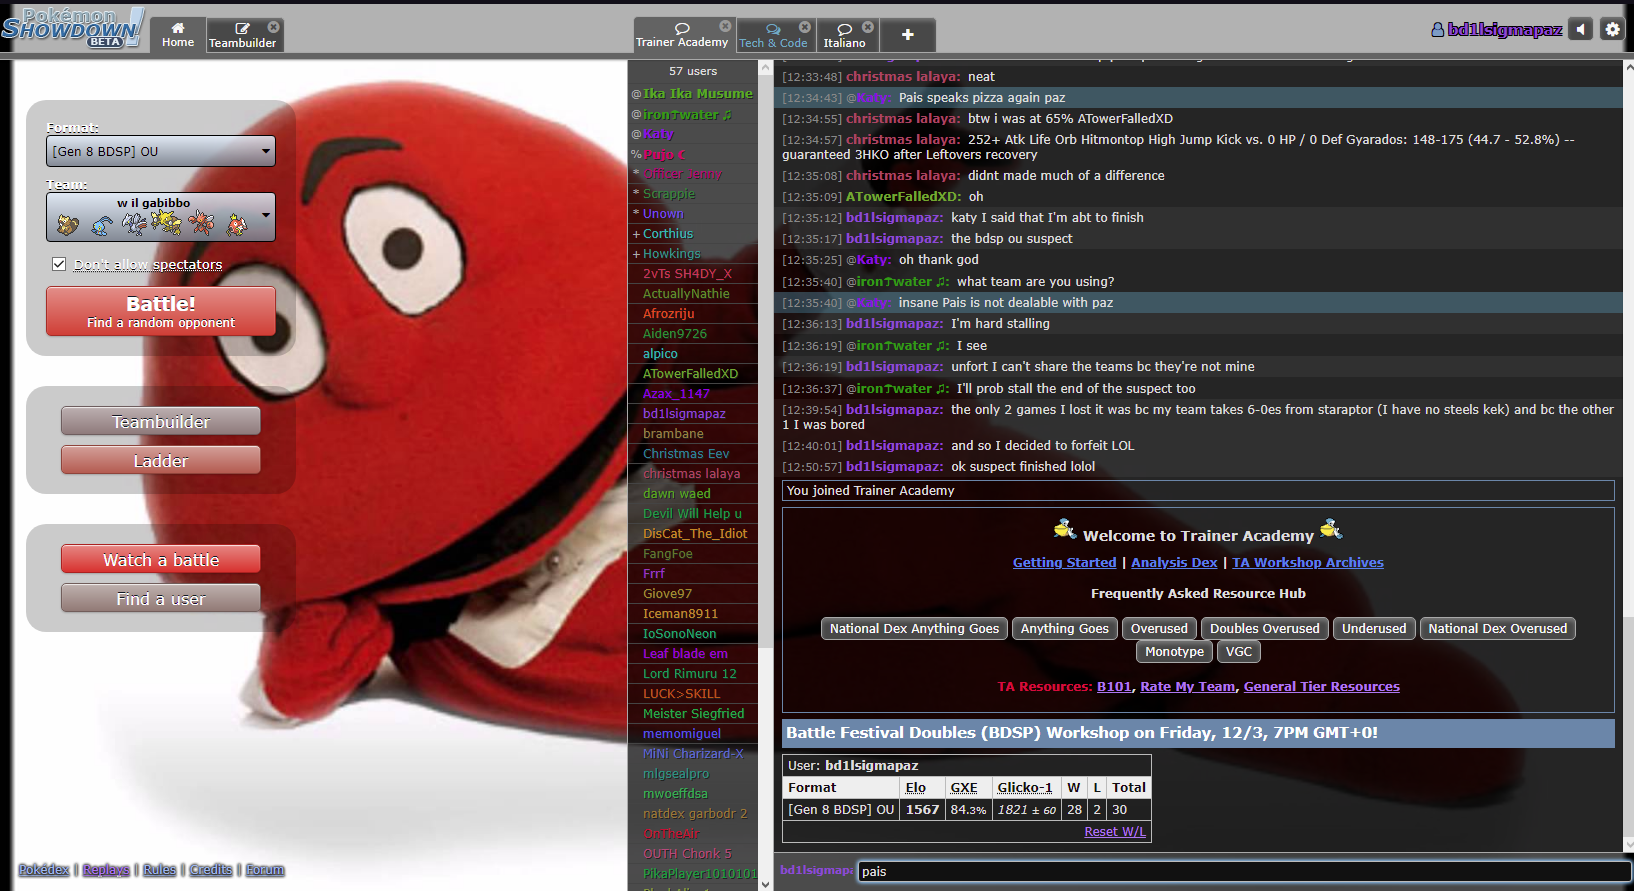This screenshot has width=1634, height=891.
Task: Click the '57 users' header
Action: pos(693,72)
